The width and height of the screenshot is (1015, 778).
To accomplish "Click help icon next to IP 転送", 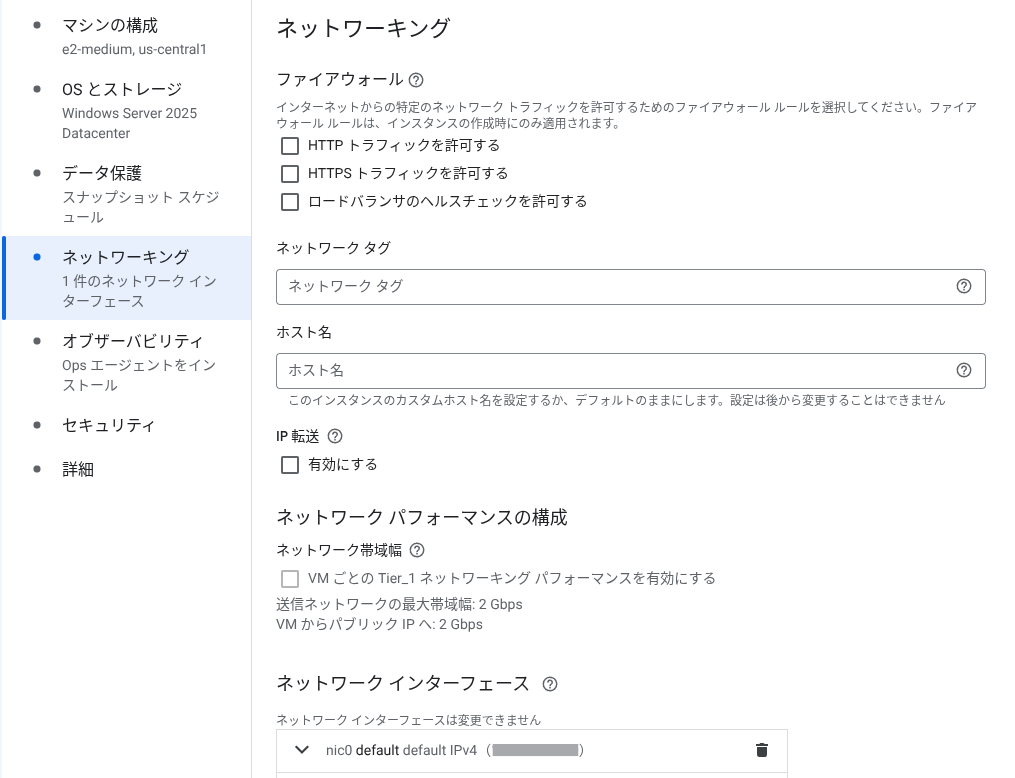I will (x=335, y=436).
